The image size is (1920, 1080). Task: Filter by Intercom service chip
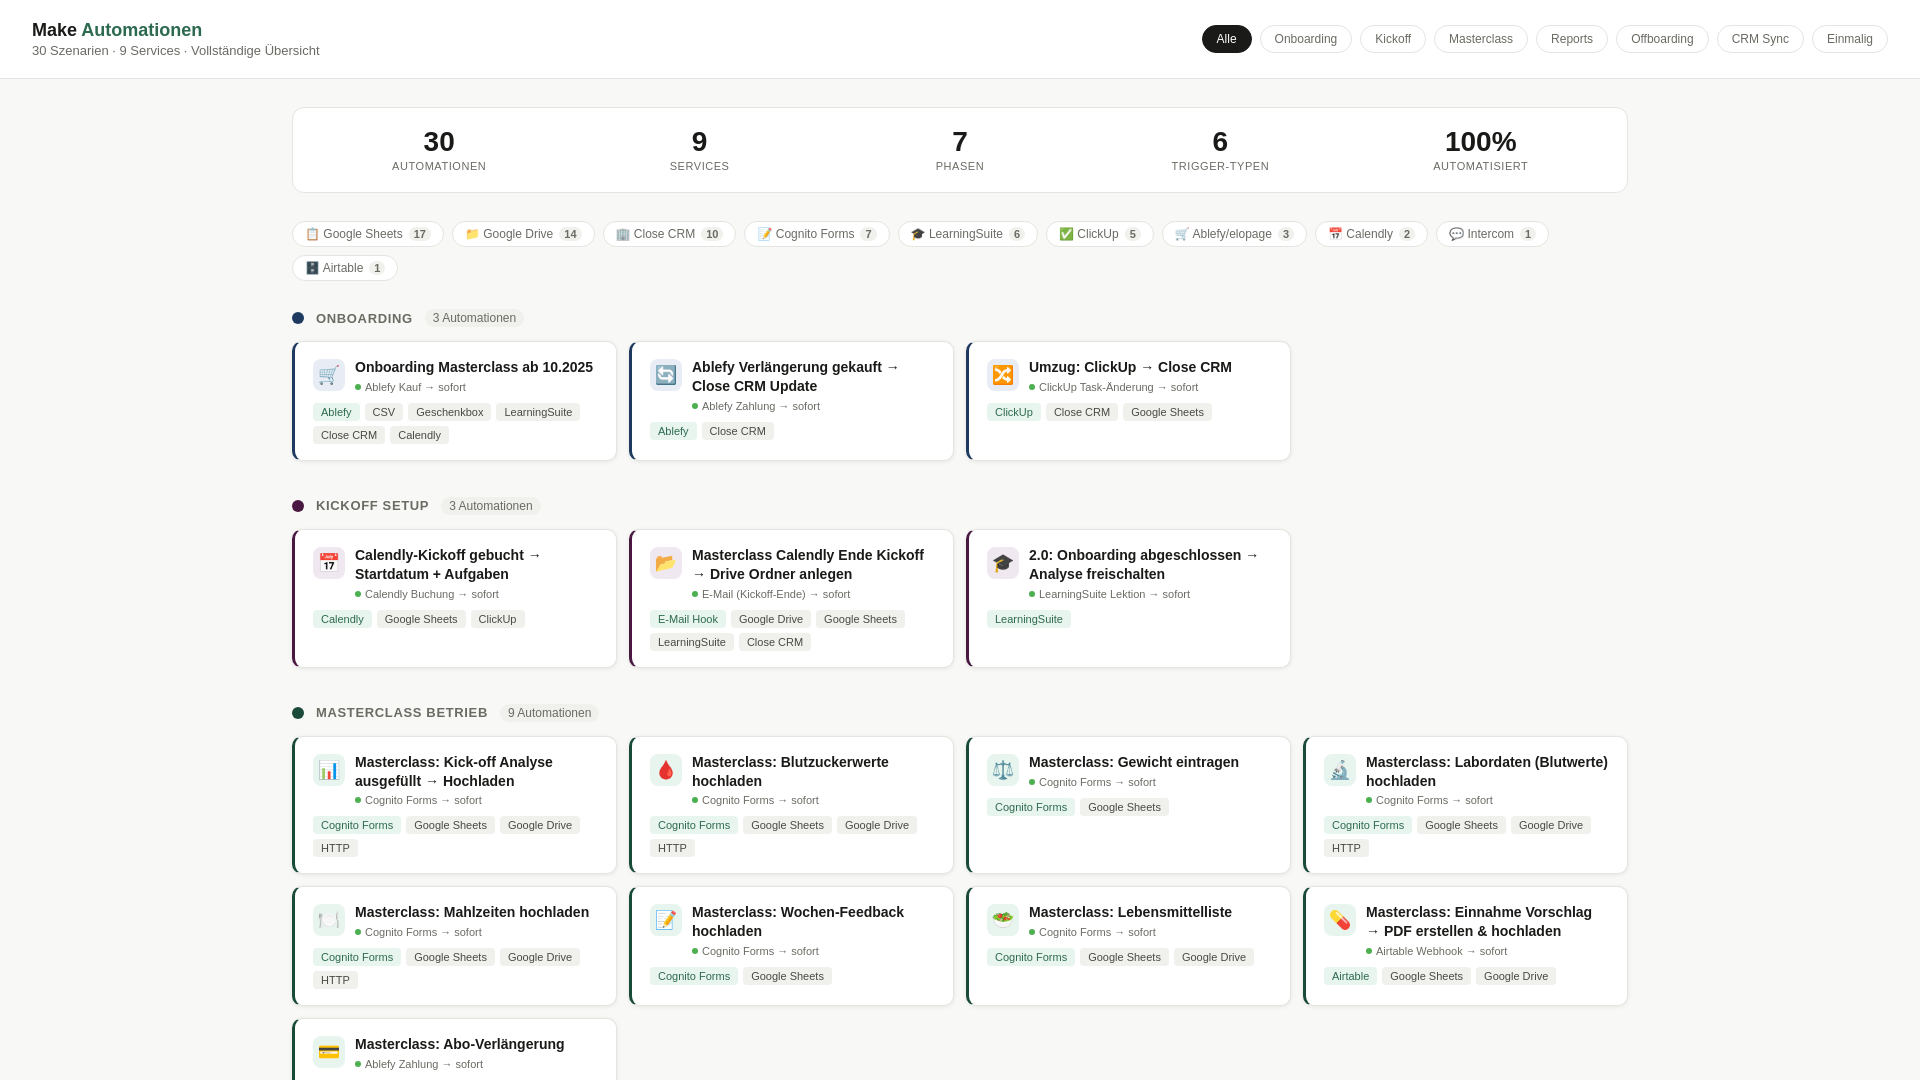1492,234
